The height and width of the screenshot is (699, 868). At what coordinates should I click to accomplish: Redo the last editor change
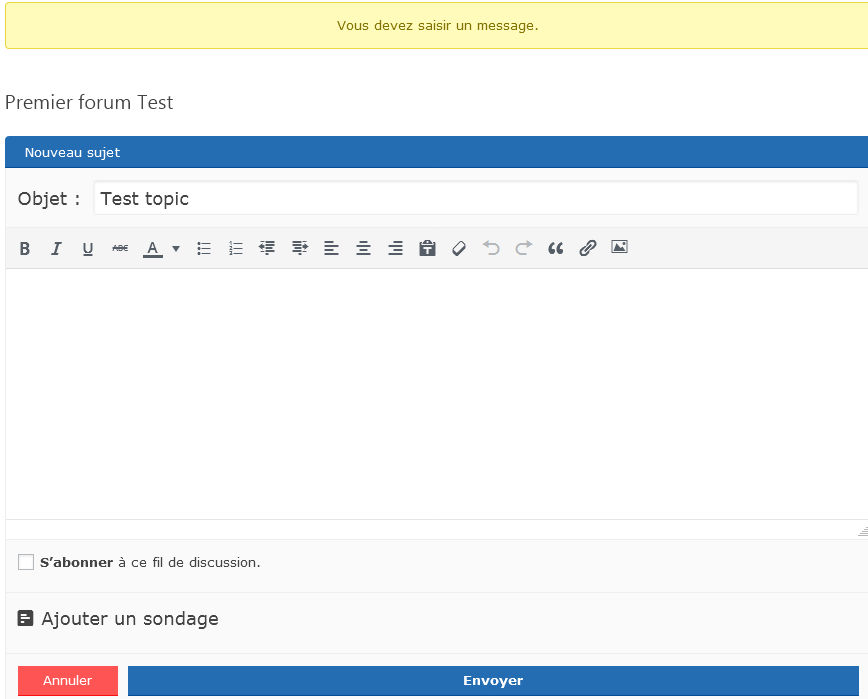click(x=523, y=248)
